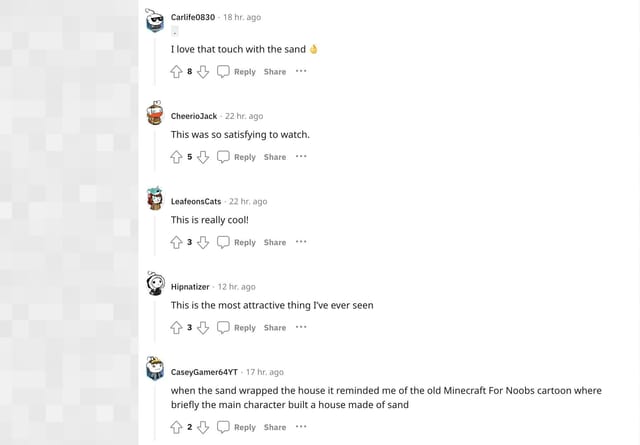The image size is (640, 445).
Task: Open more options on LeafeonsCats' comment
Action: pyautogui.click(x=301, y=242)
